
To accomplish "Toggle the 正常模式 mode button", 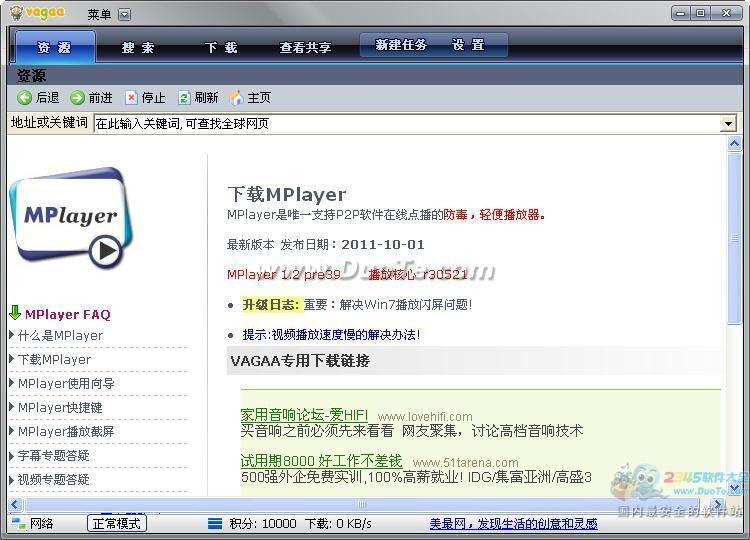I will pyautogui.click(x=117, y=523).
